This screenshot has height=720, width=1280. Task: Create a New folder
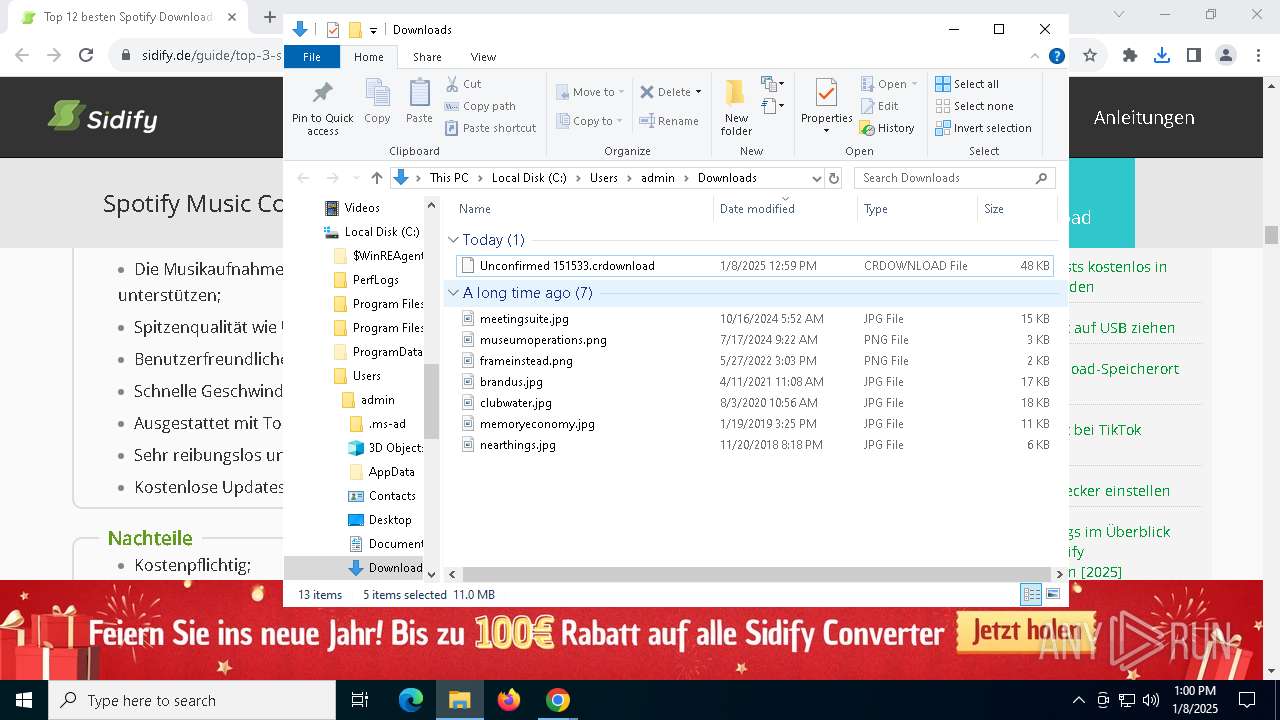[736, 107]
